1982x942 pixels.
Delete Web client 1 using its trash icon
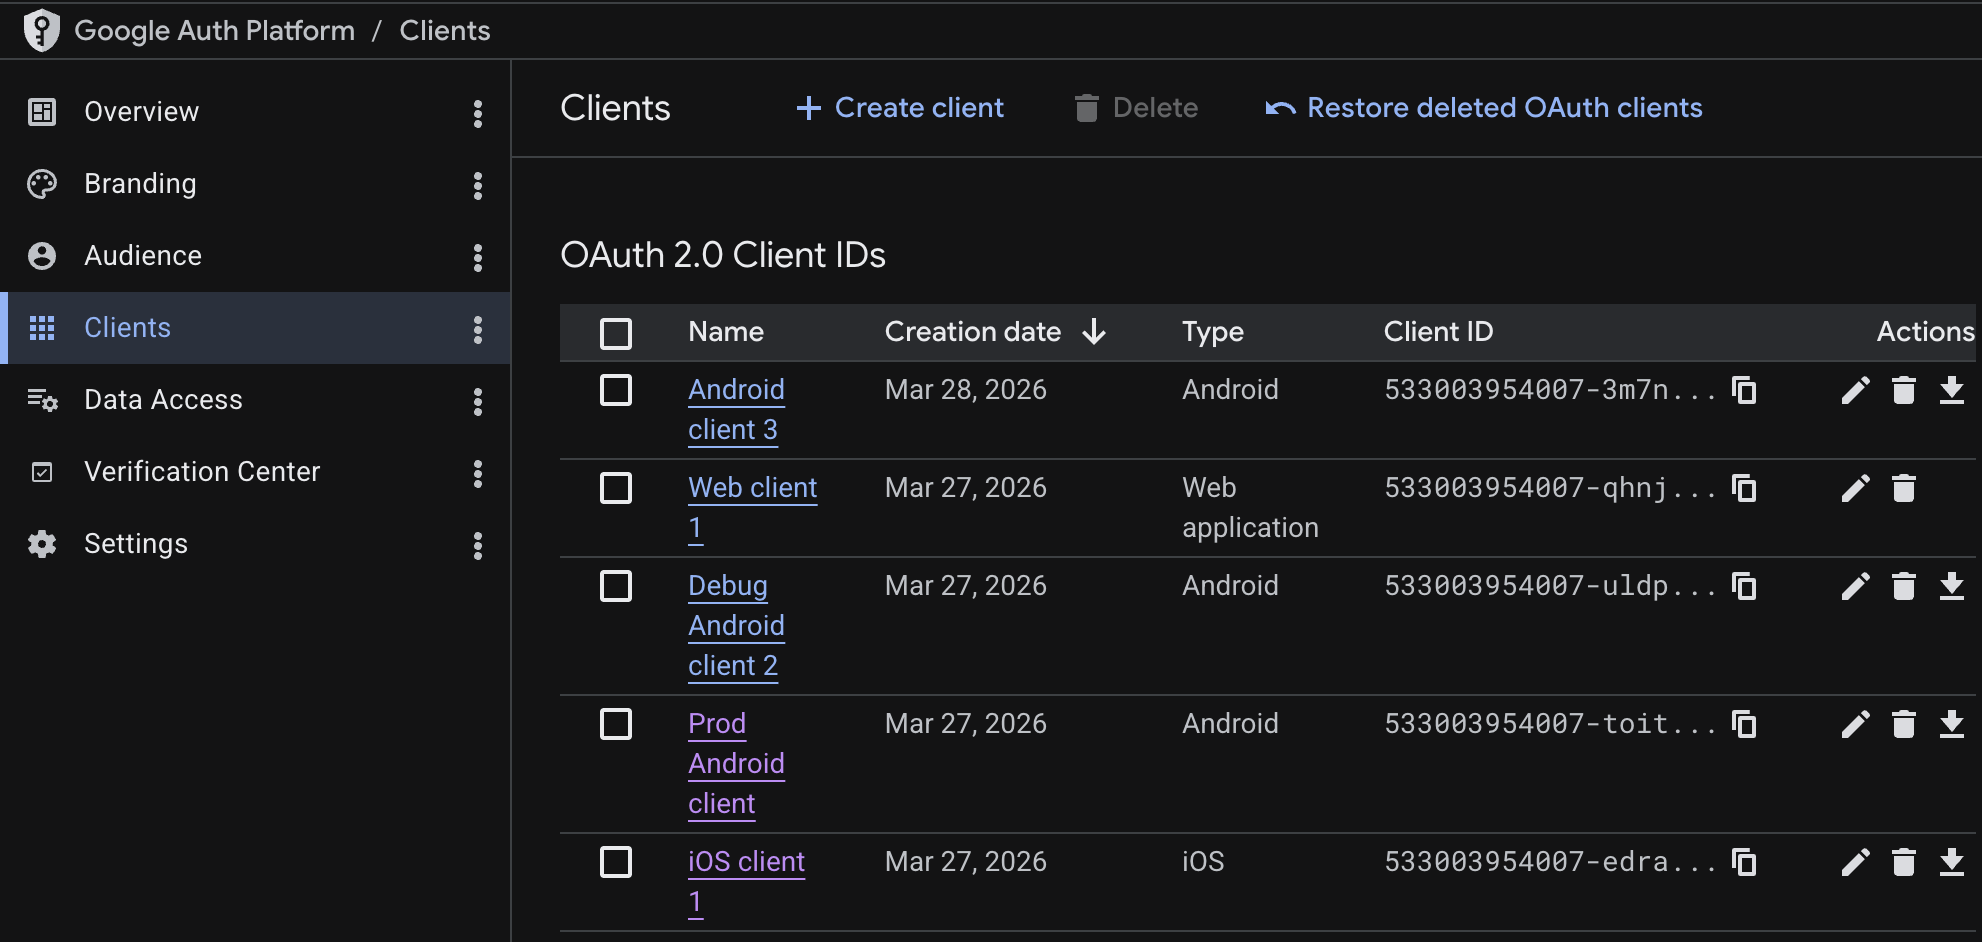(1904, 488)
